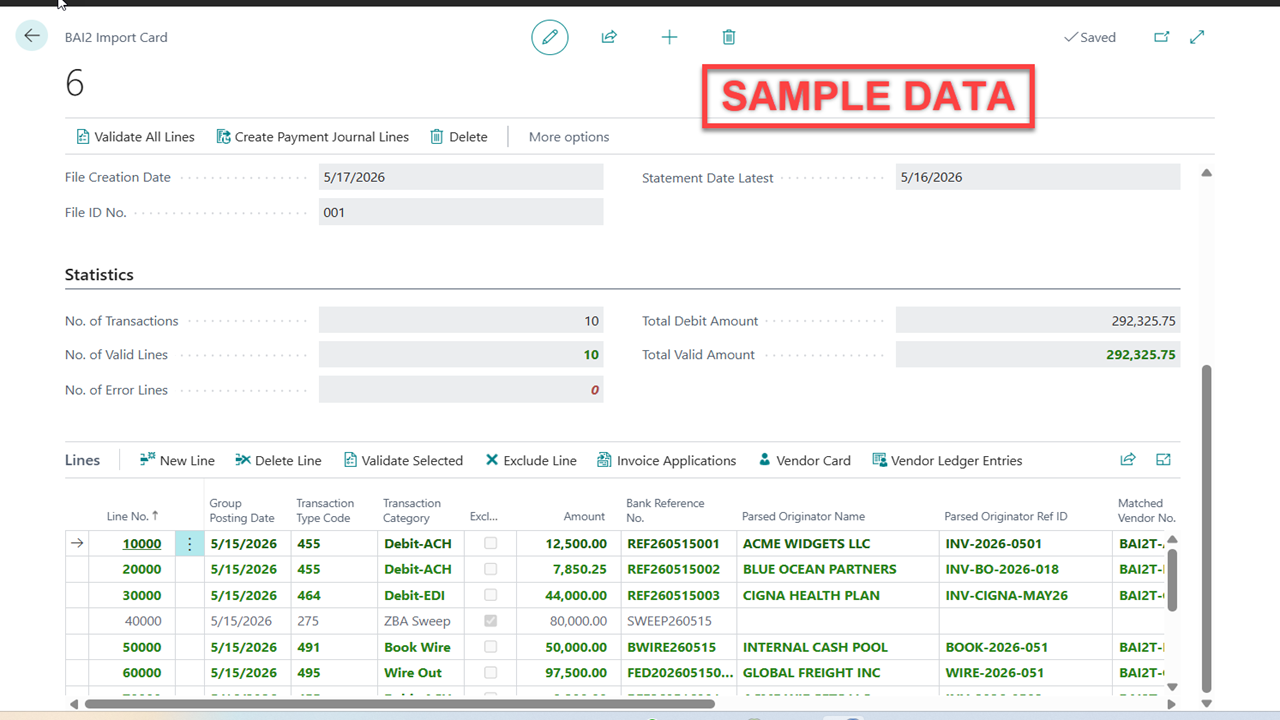Viewport: 1280px width, 720px height.
Task: Click No. of Transactions value
Action: point(461,321)
